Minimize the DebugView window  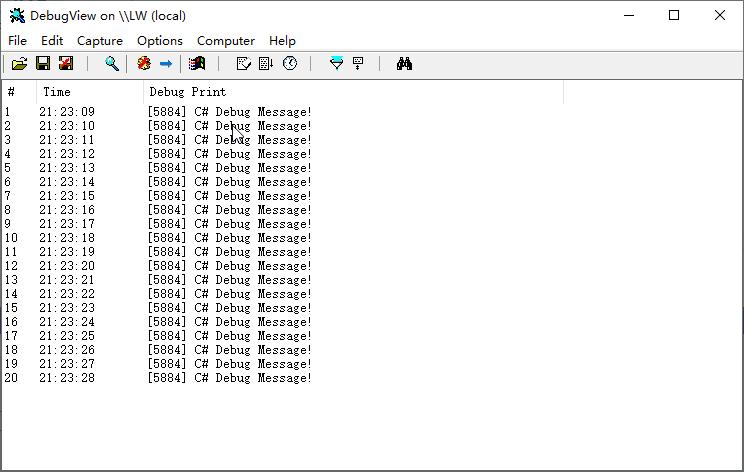629,15
